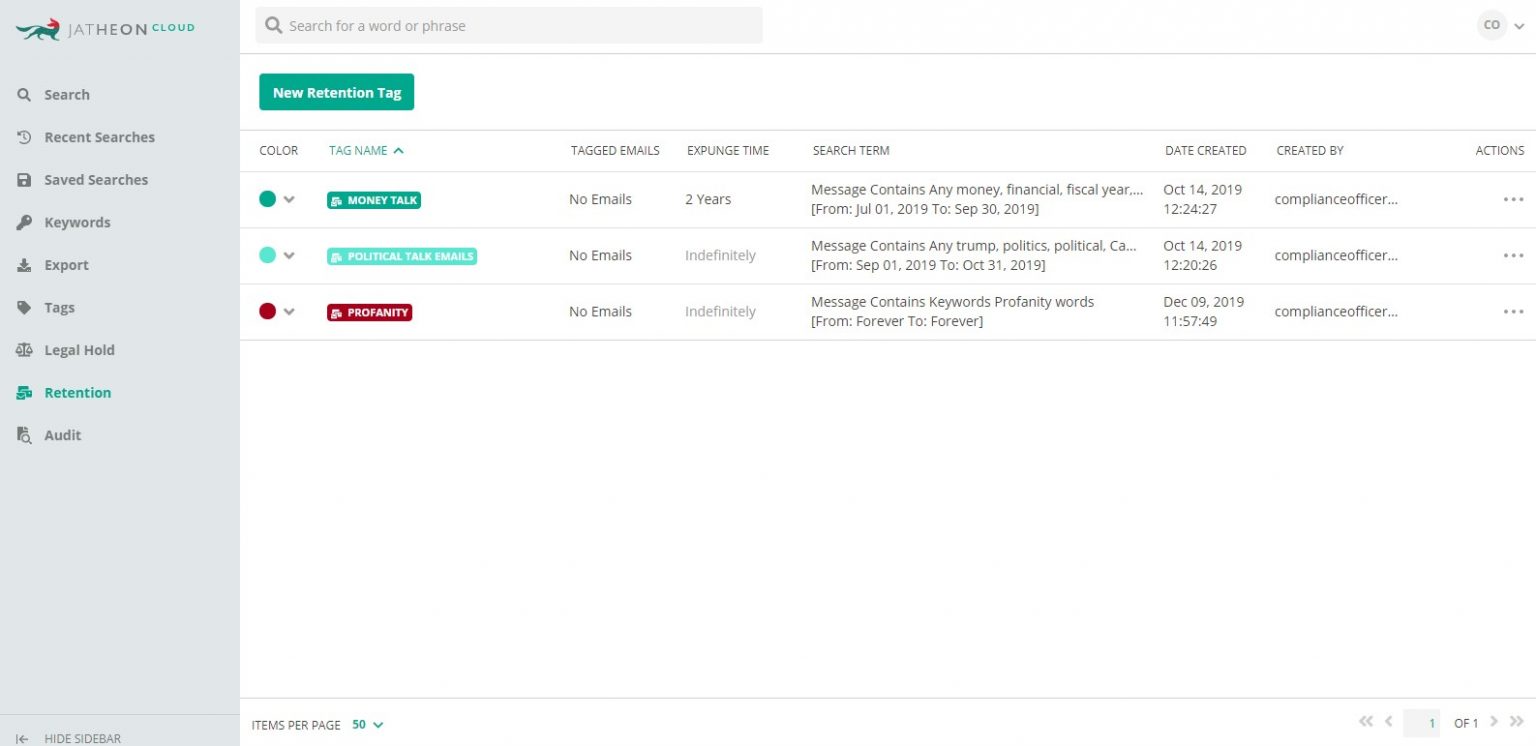This screenshot has height=746, width=1536.
Task: Click the Tags label icon in sidebar
Action: click(24, 307)
